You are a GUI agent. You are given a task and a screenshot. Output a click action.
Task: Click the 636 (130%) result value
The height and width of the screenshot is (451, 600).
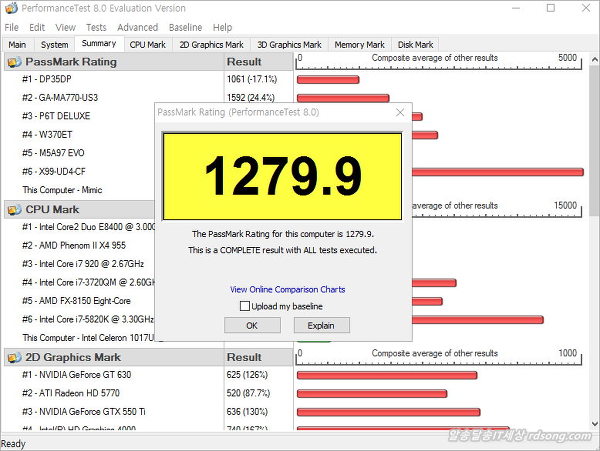247,412
